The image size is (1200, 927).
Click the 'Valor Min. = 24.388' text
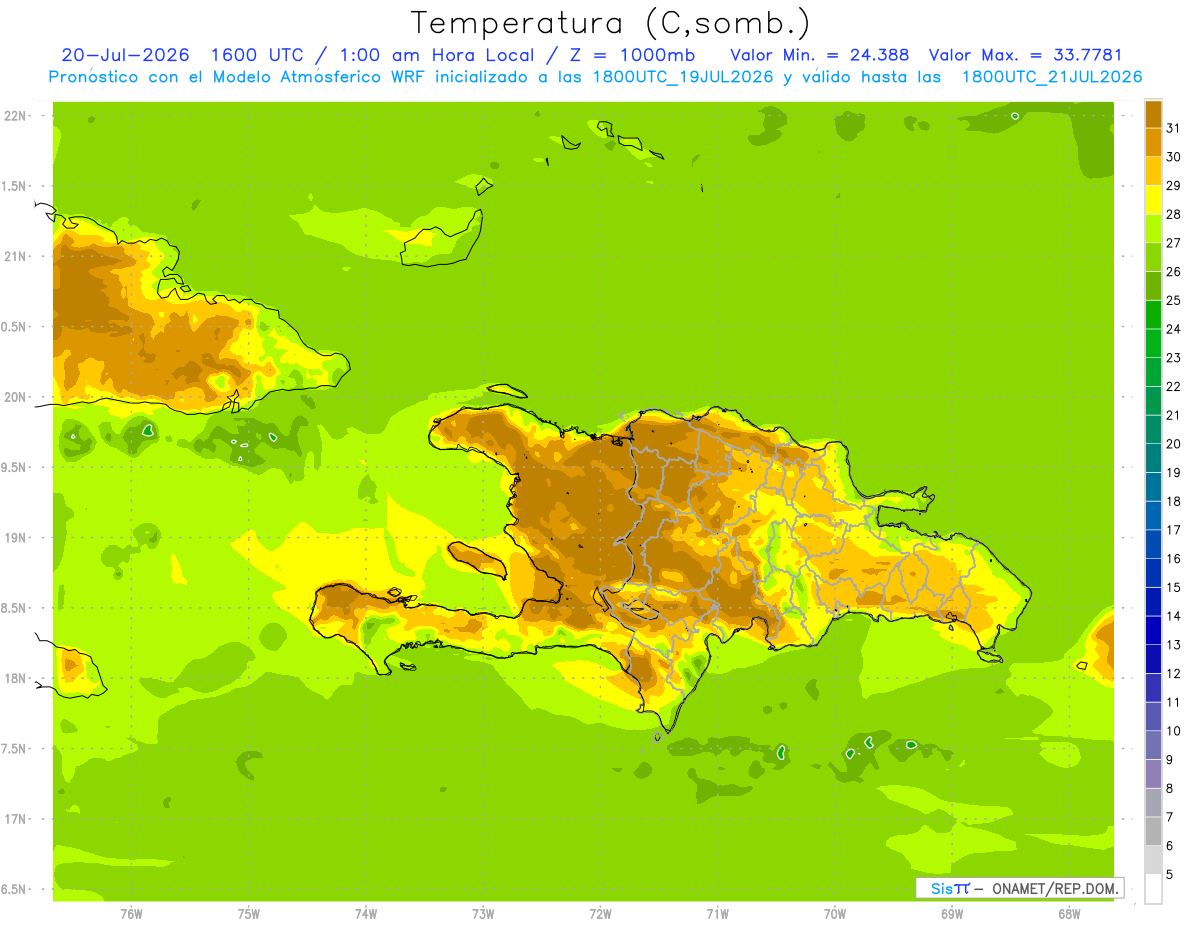pyautogui.click(x=820, y=55)
